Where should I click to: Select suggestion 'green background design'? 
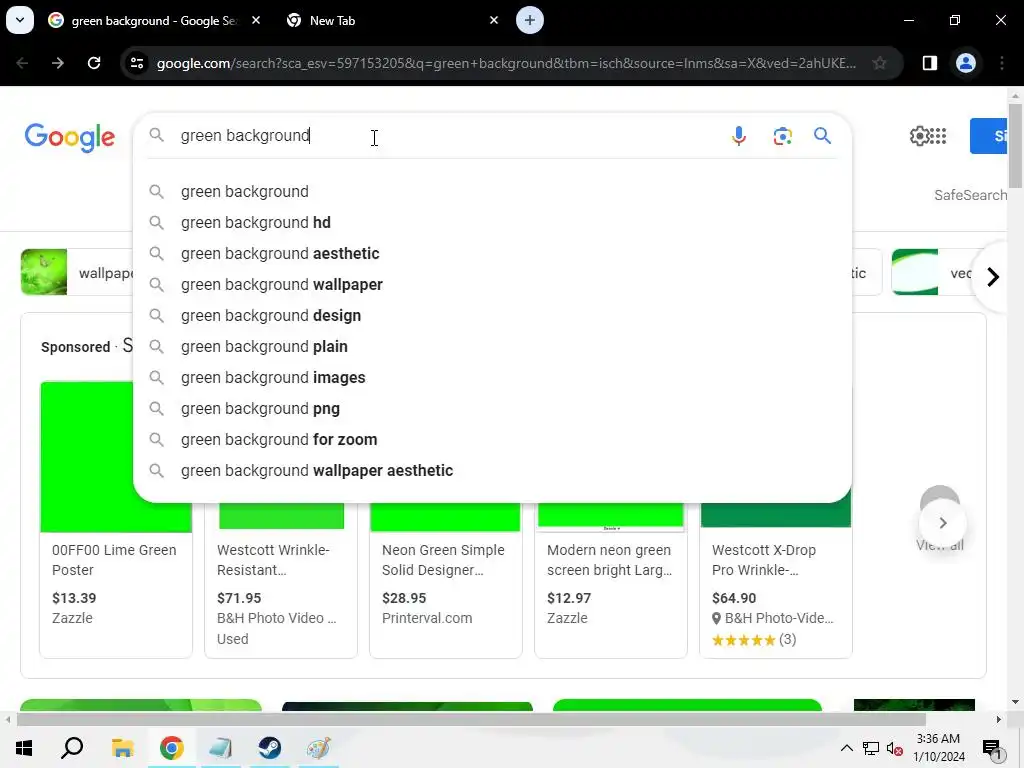click(492, 315)
